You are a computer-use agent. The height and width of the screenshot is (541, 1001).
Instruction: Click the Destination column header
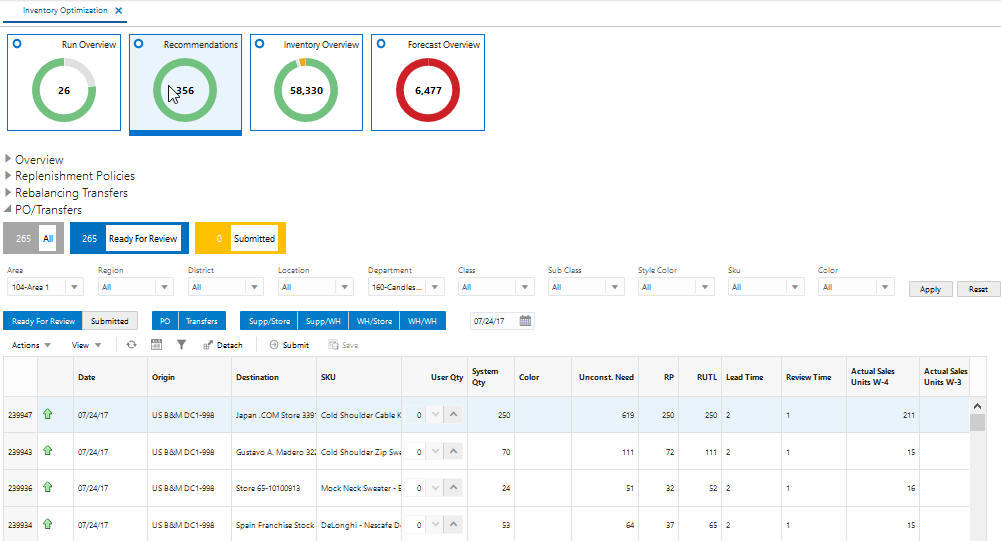pos(274,377)
